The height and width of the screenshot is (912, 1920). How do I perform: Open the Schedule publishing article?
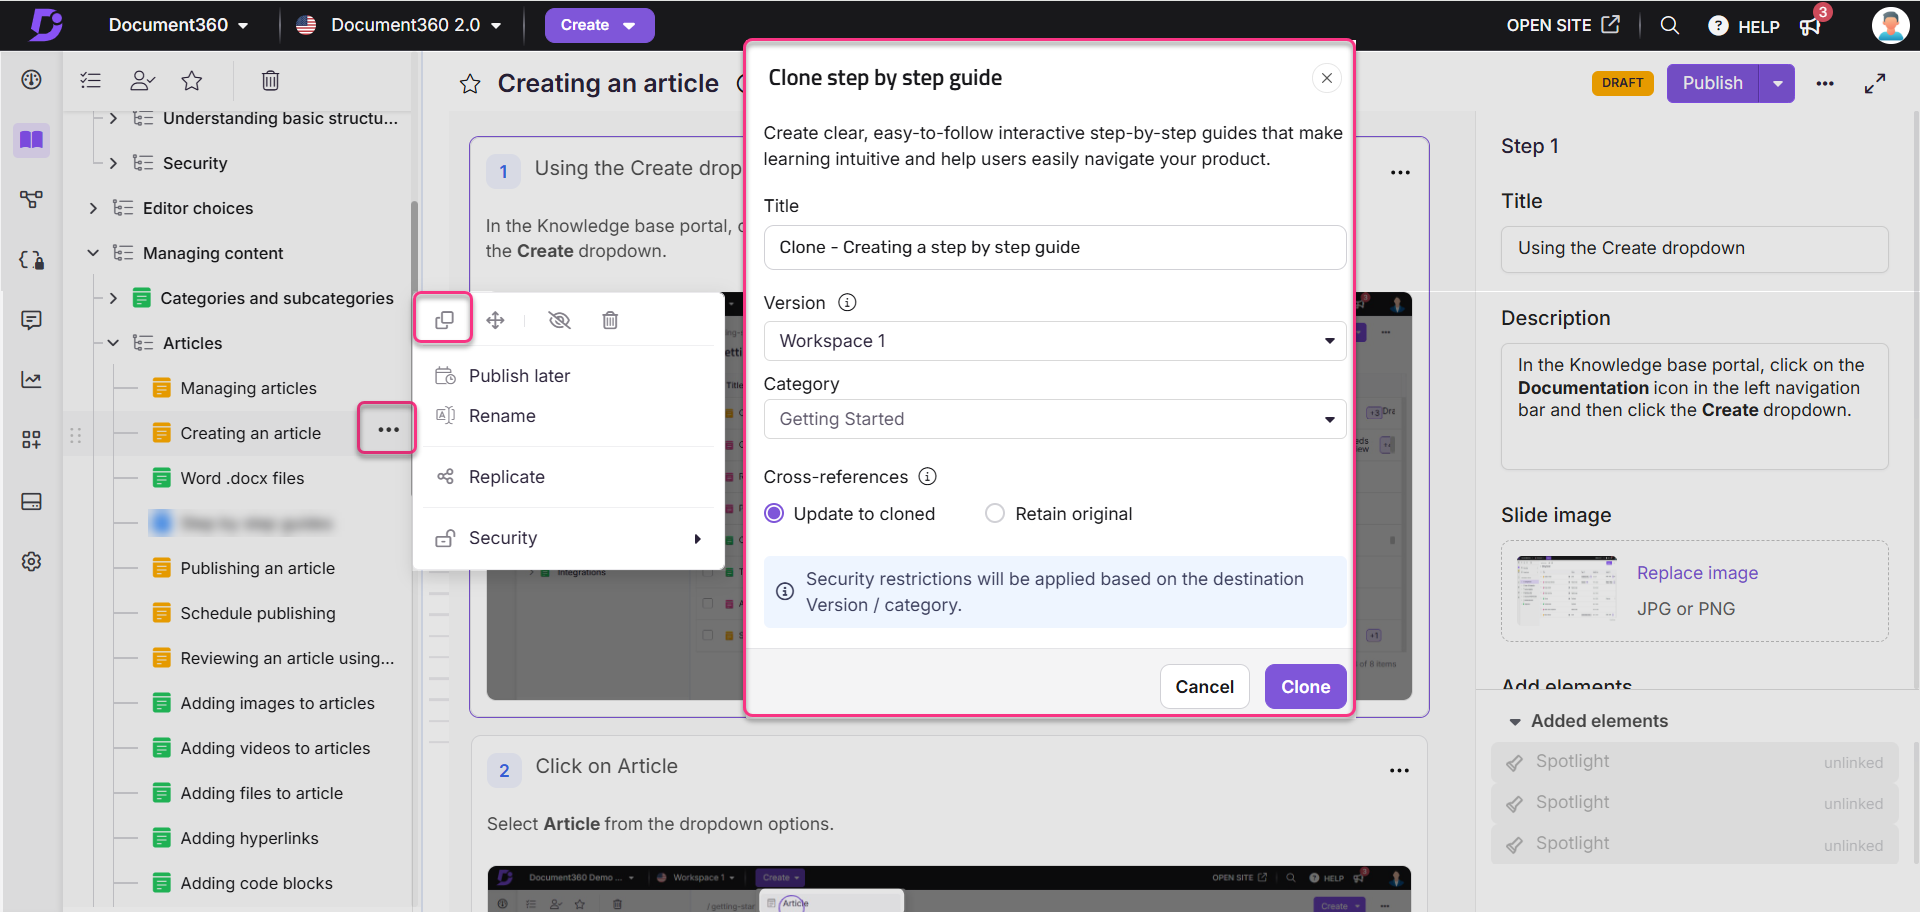257,613
